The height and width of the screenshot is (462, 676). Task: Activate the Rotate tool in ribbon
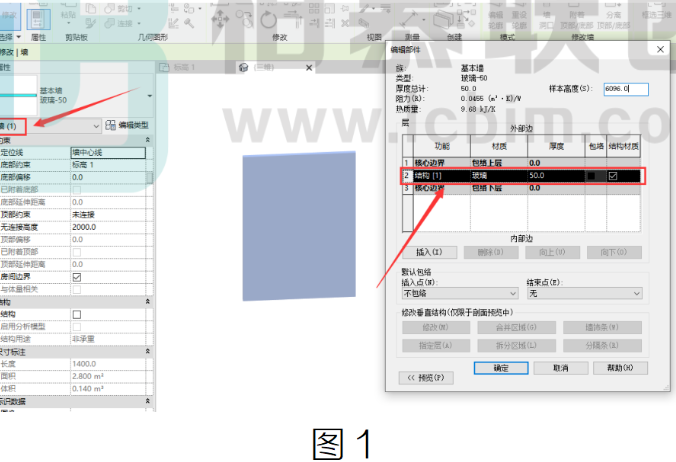(x=268, y=20)
